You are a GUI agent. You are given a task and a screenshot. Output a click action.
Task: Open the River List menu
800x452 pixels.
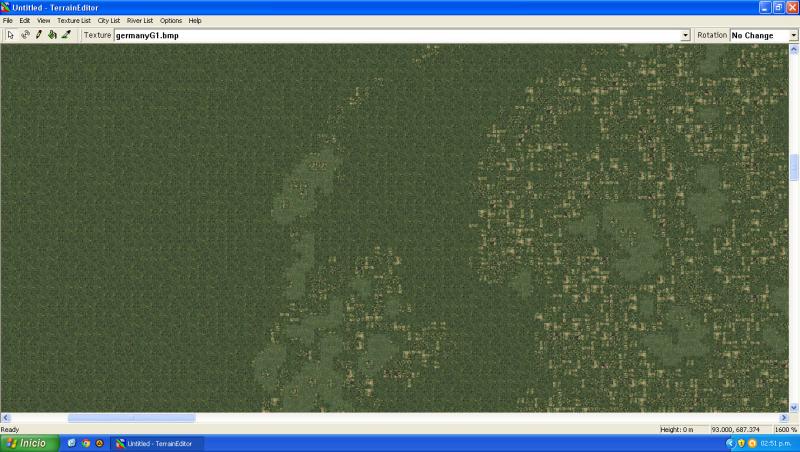(x=140, y=20)
